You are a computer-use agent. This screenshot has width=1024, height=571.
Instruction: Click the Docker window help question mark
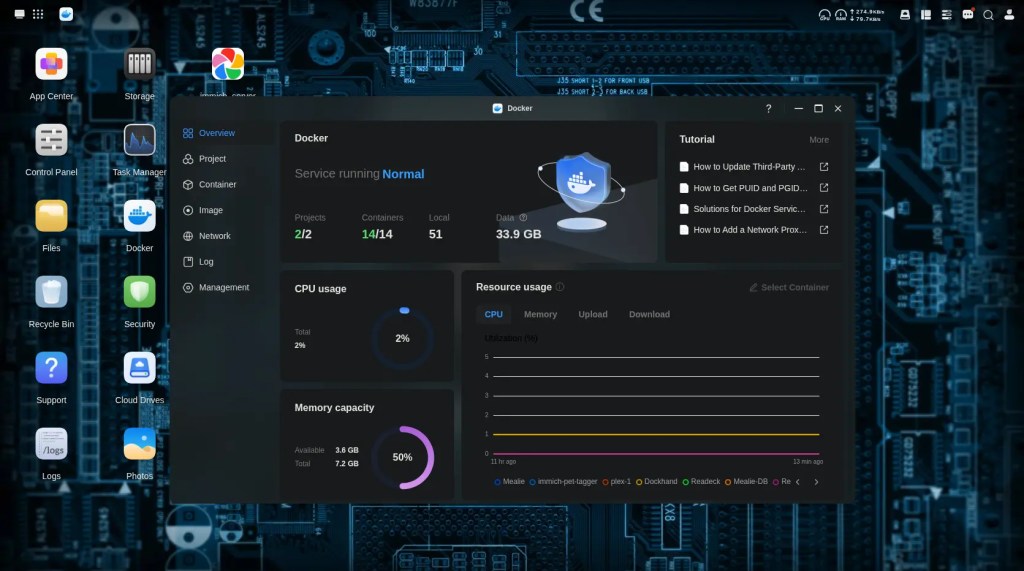[769, 108]
